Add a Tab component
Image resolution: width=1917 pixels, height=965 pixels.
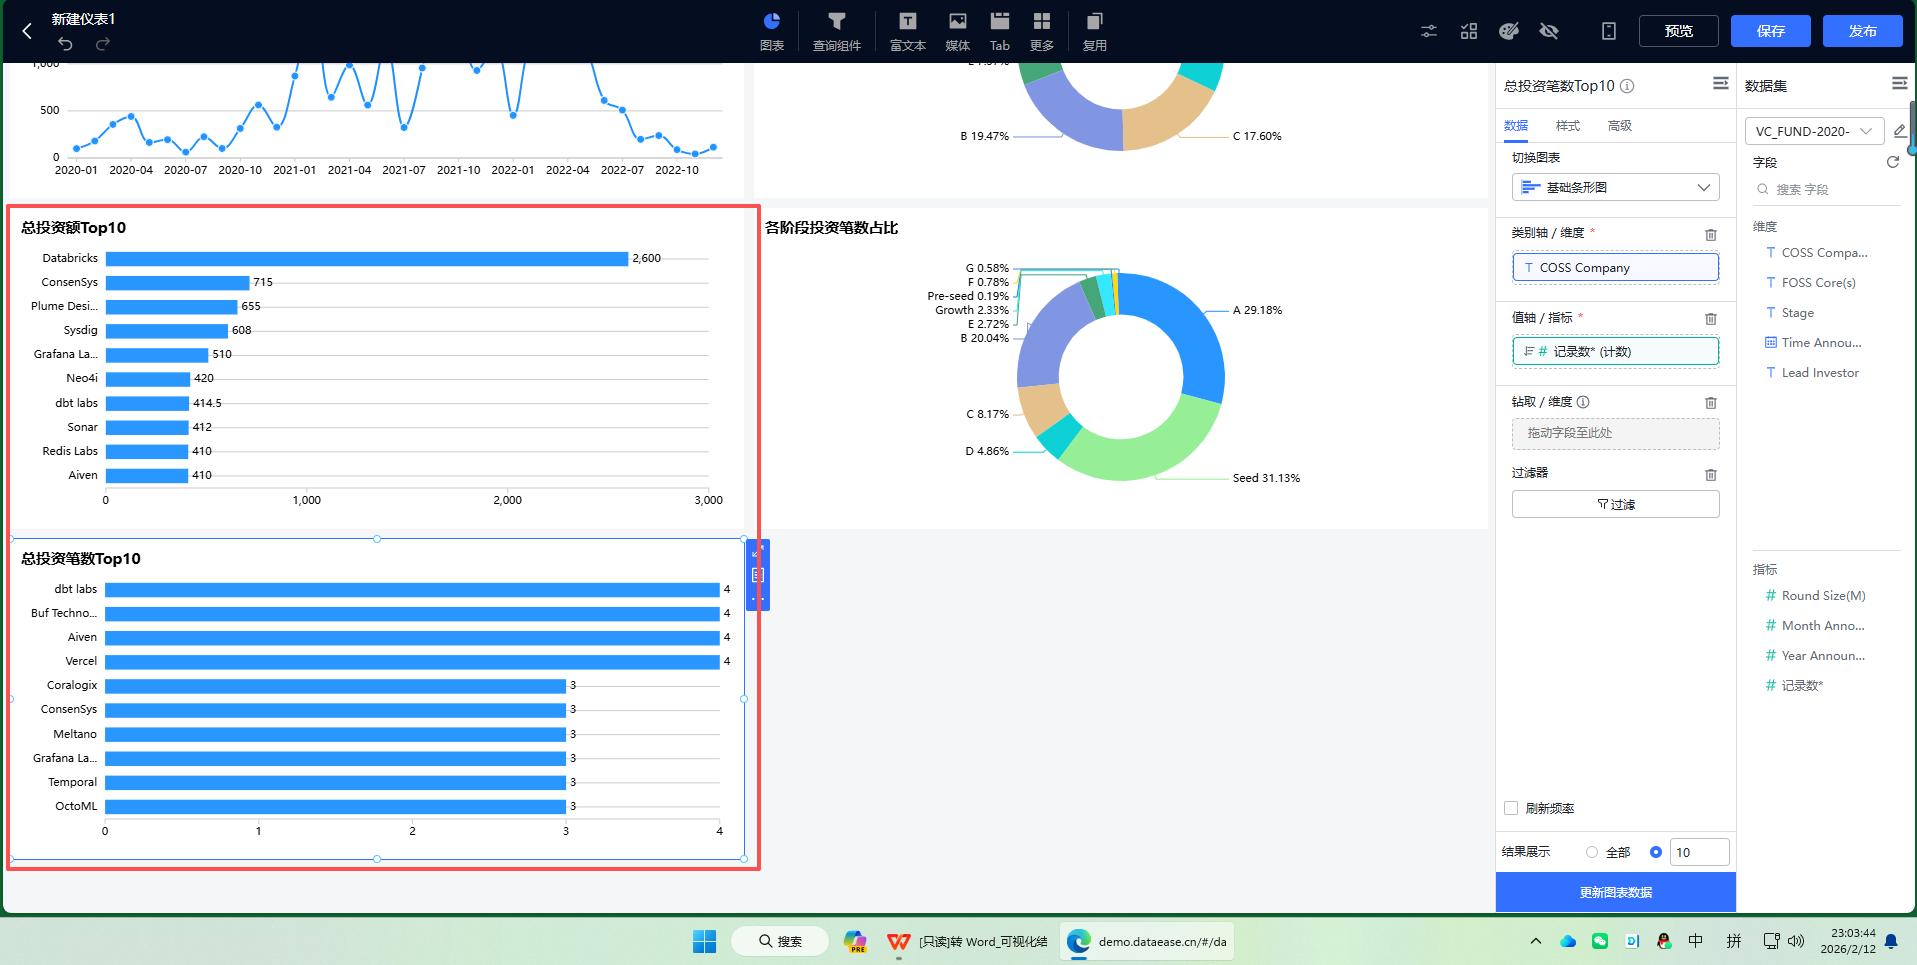(x=1000, y=31)
